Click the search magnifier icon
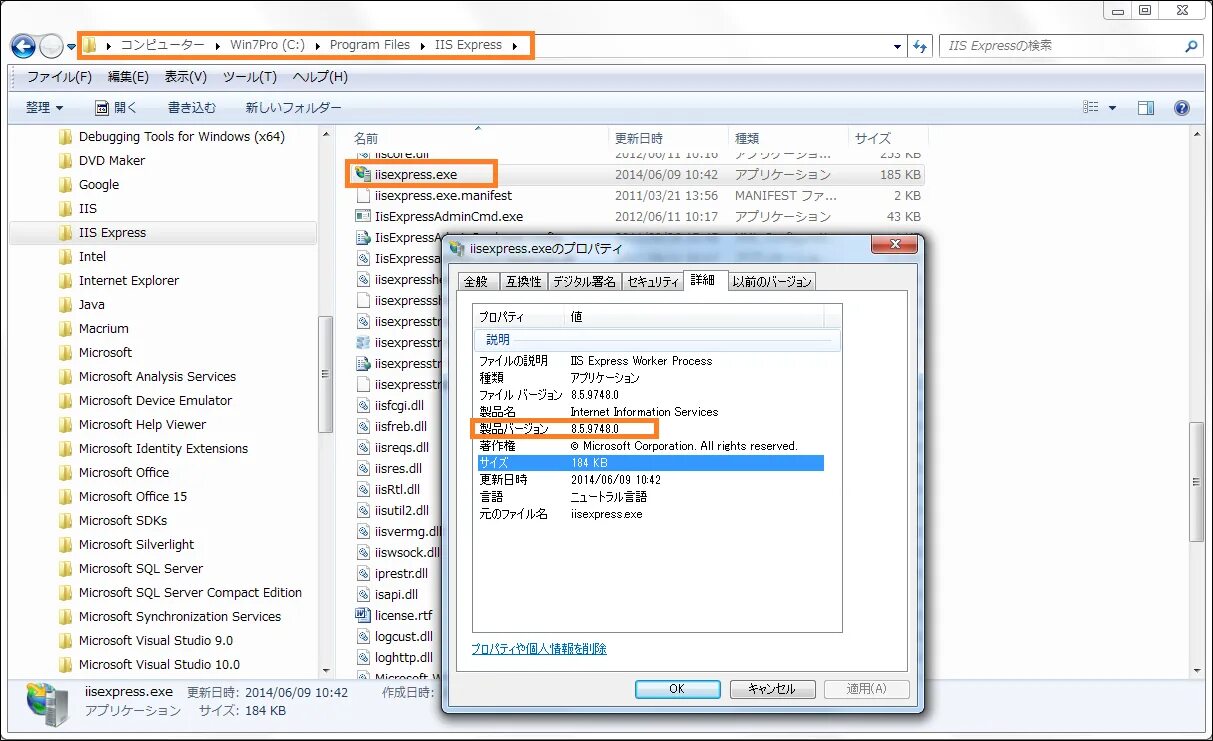The width and height of the screenshot is (1213, 741). (1191, 46)
